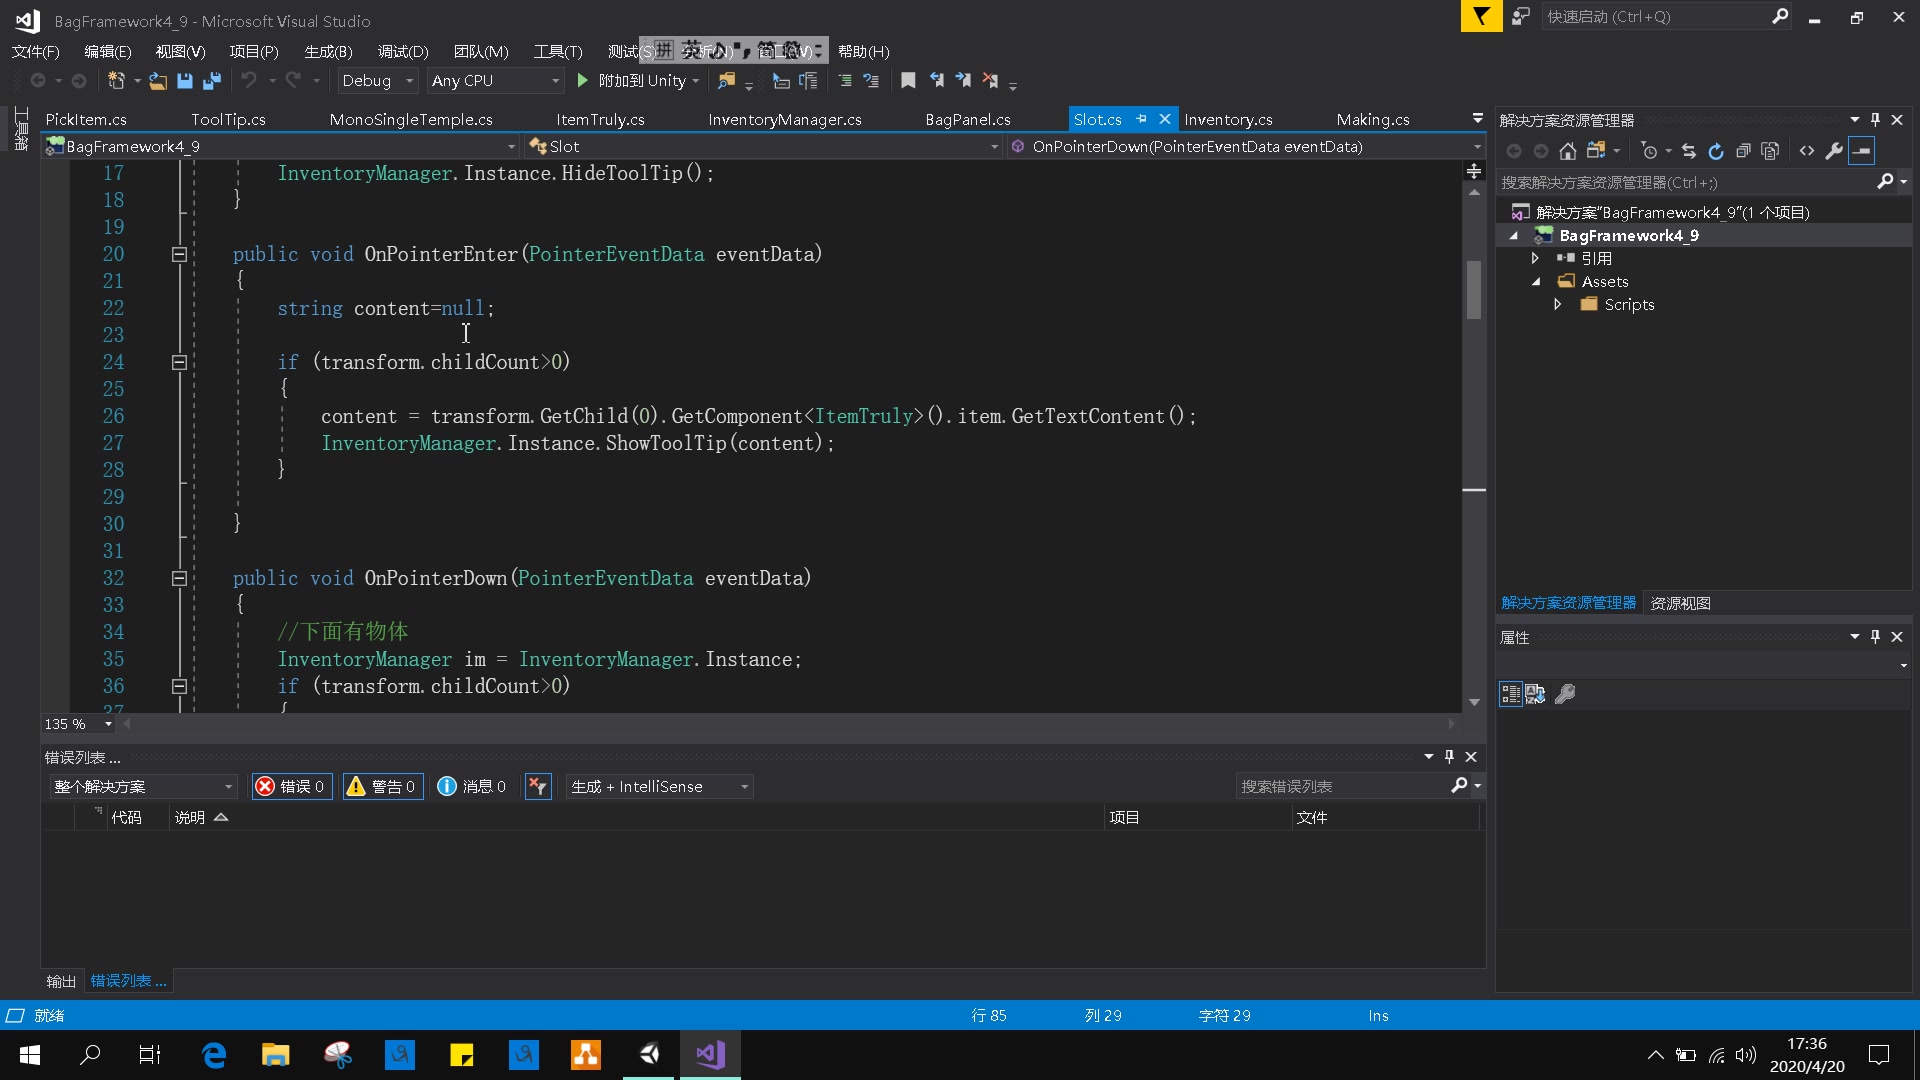
Task: Switch to the 输出 panel
Action: pos(59,981)
